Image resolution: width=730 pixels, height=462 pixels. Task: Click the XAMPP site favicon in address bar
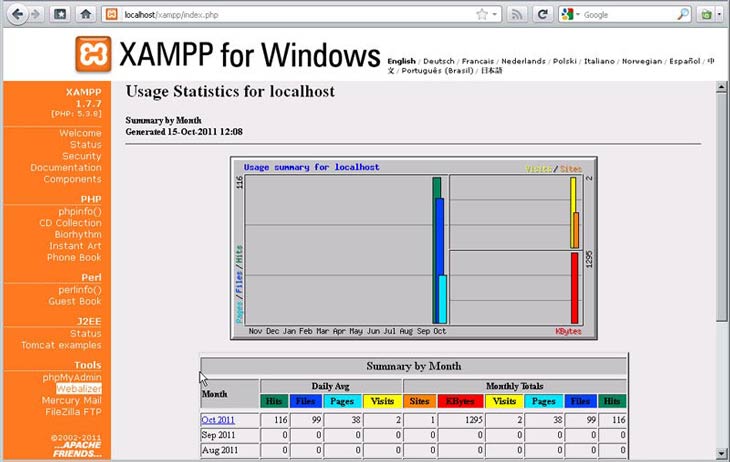coord(111,14)
